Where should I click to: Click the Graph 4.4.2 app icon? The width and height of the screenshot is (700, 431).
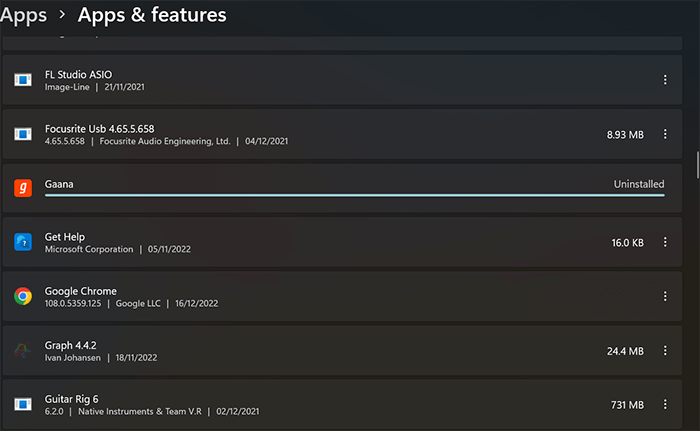pyautogui.click(x=22, y=350)
